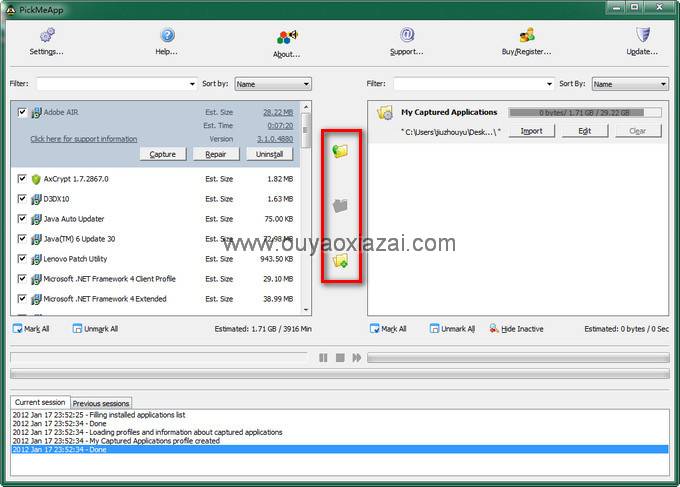680x487 pixels.
Task: Click the Java(TM) 6 Update 30 icon
Action: coord(36,239)
